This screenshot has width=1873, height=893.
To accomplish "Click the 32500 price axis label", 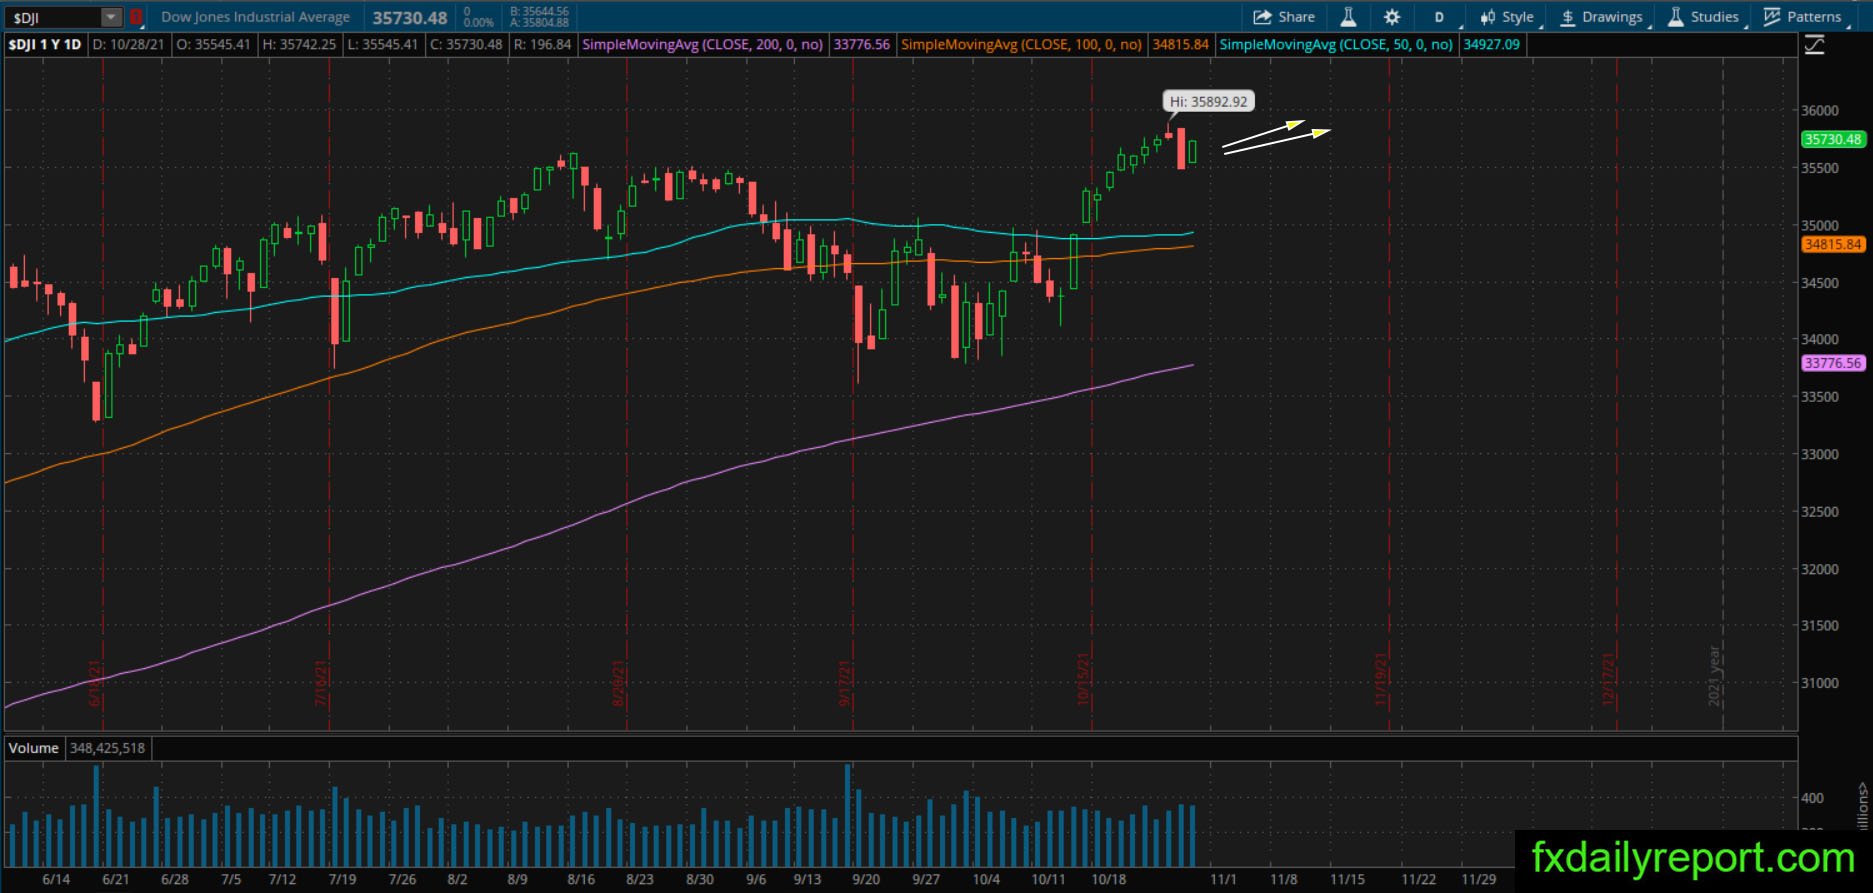I will point(1820,512).
